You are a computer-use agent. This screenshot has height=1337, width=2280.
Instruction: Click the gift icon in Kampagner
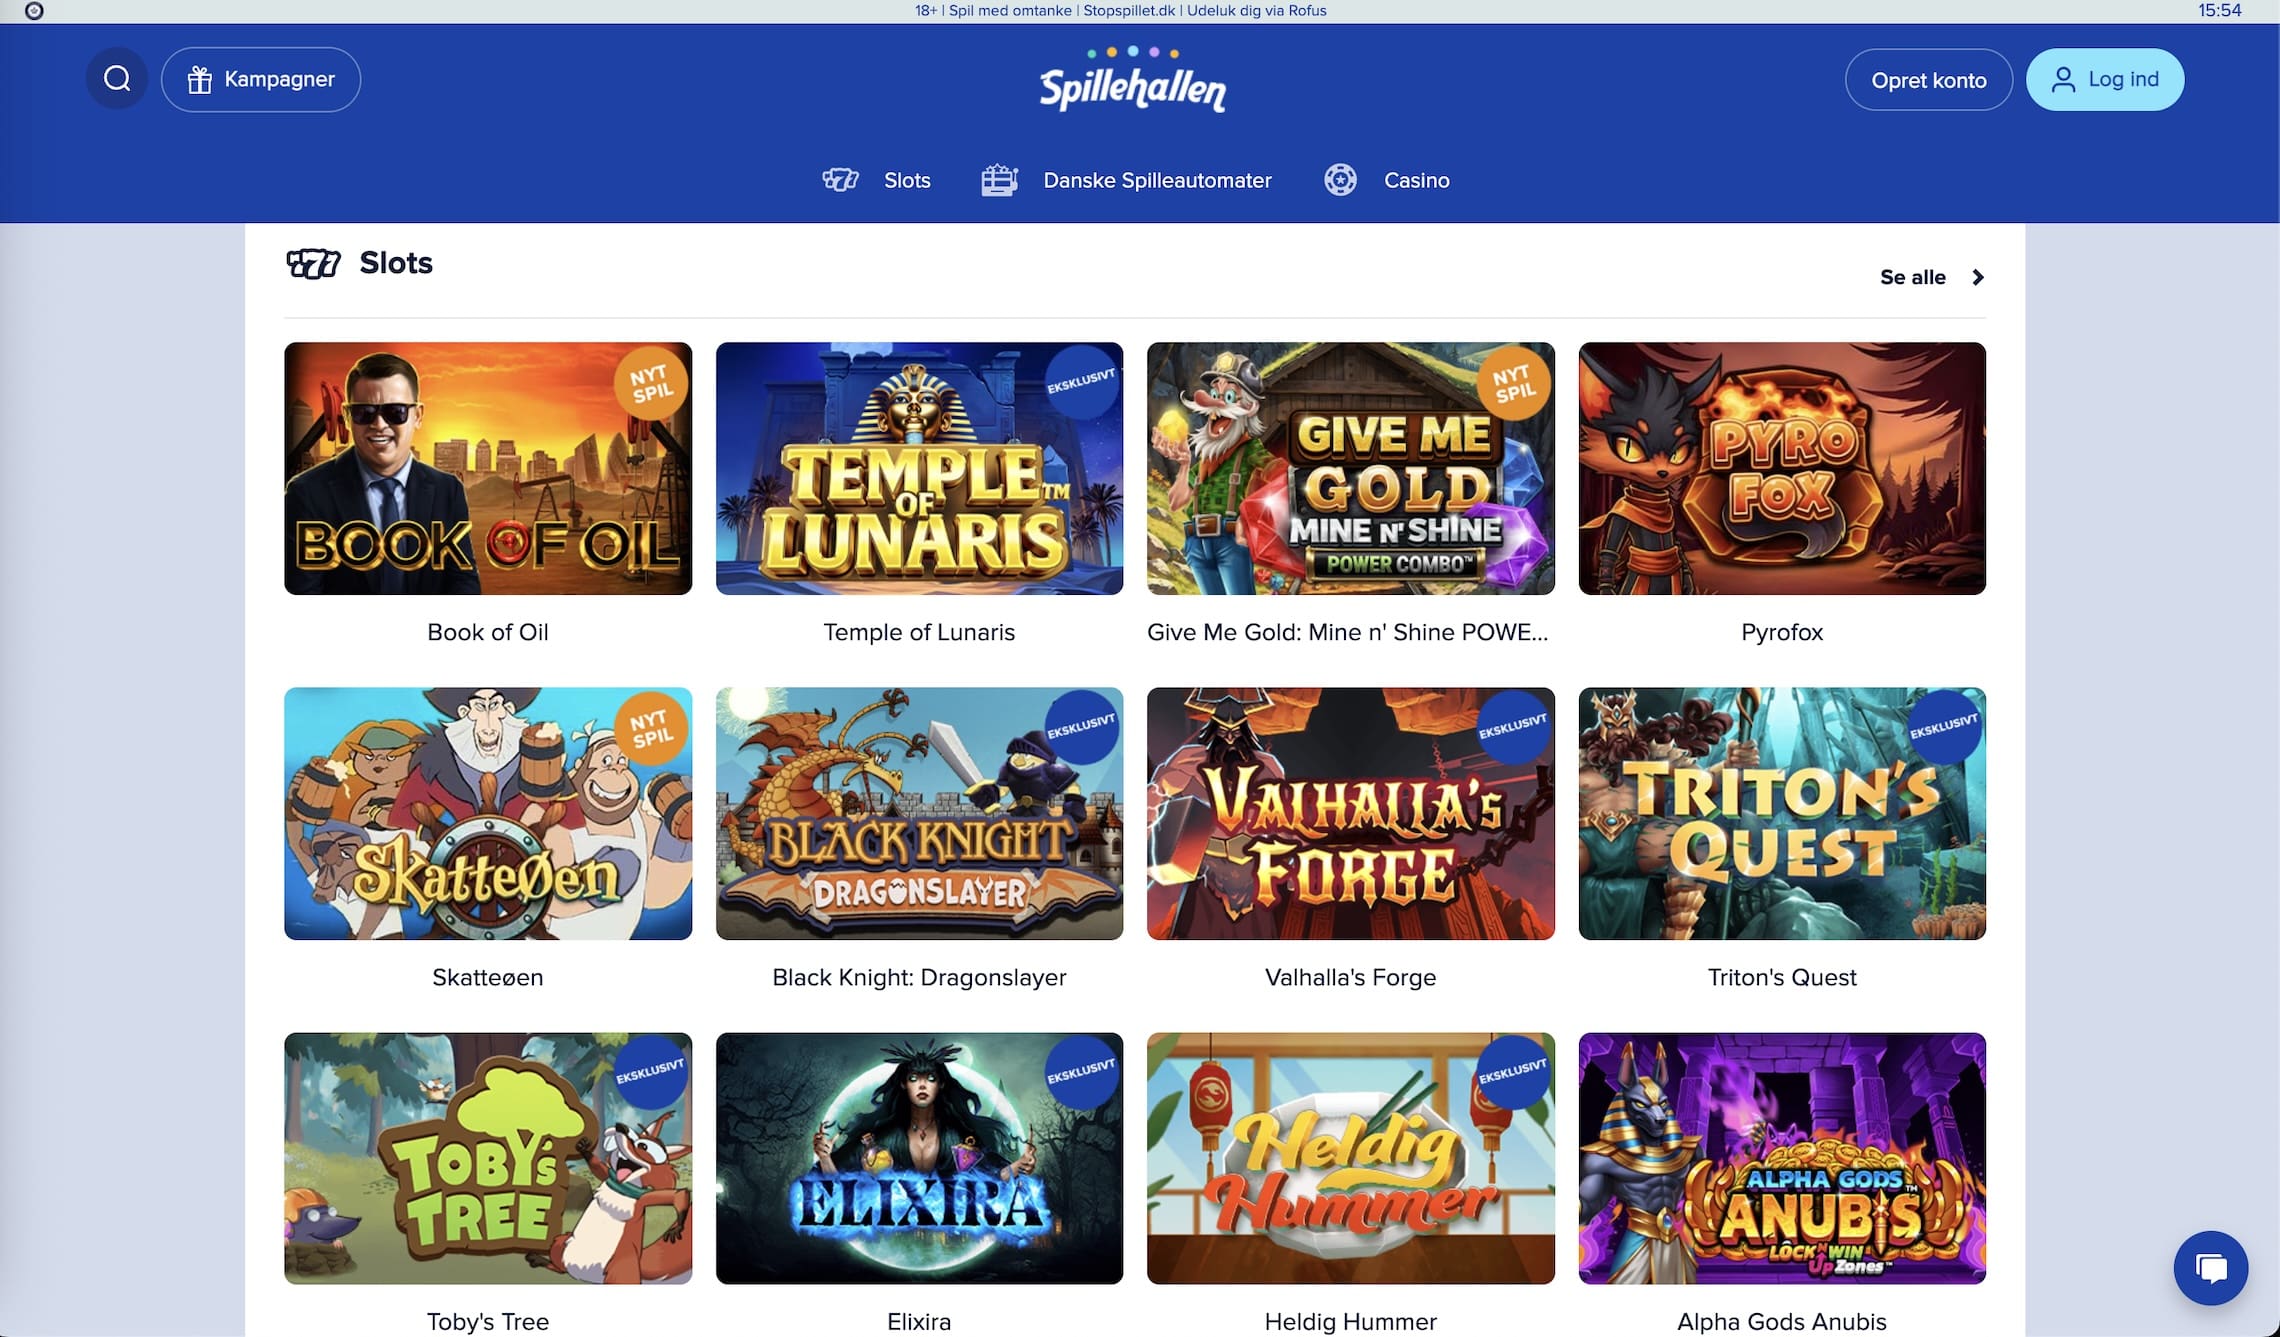pyautogui.click(x=200, y=80)
